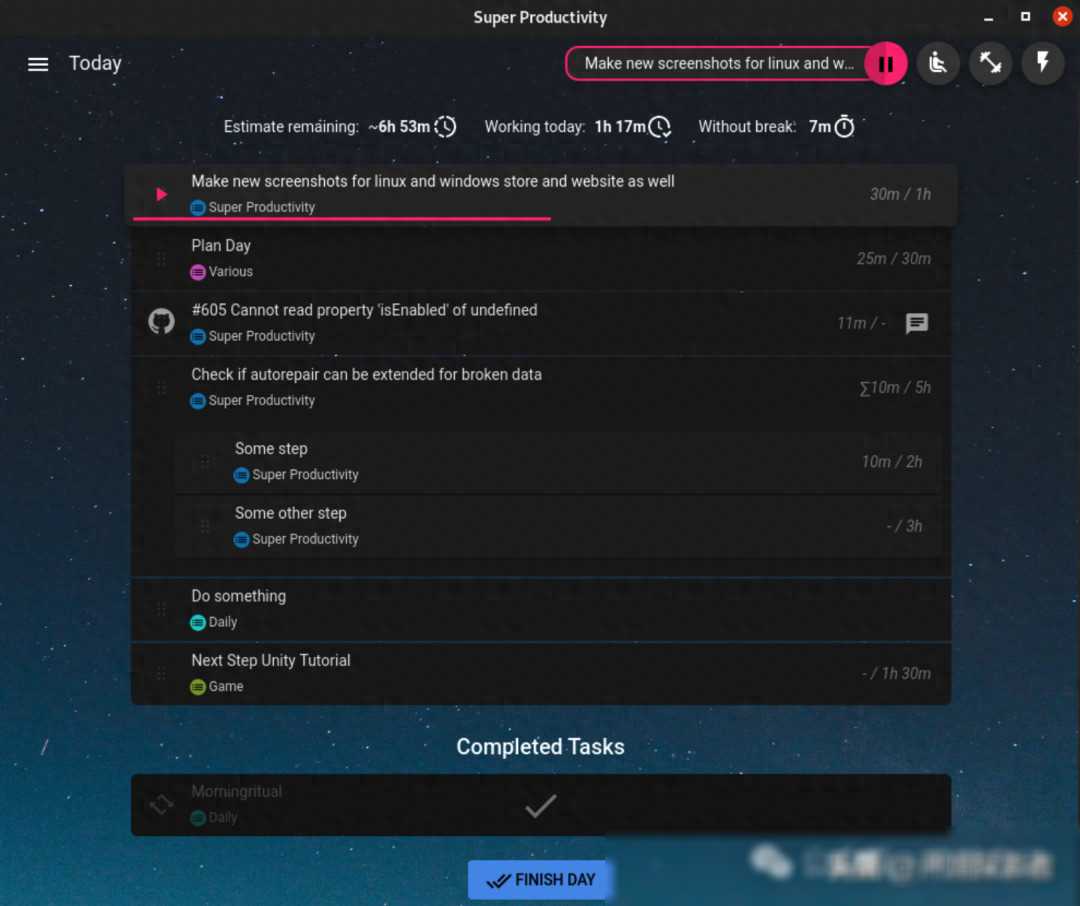Click drag handle of Next Step Unity Tutorial
Viewport: 1080px width, 906px height.
coord(160,674)
